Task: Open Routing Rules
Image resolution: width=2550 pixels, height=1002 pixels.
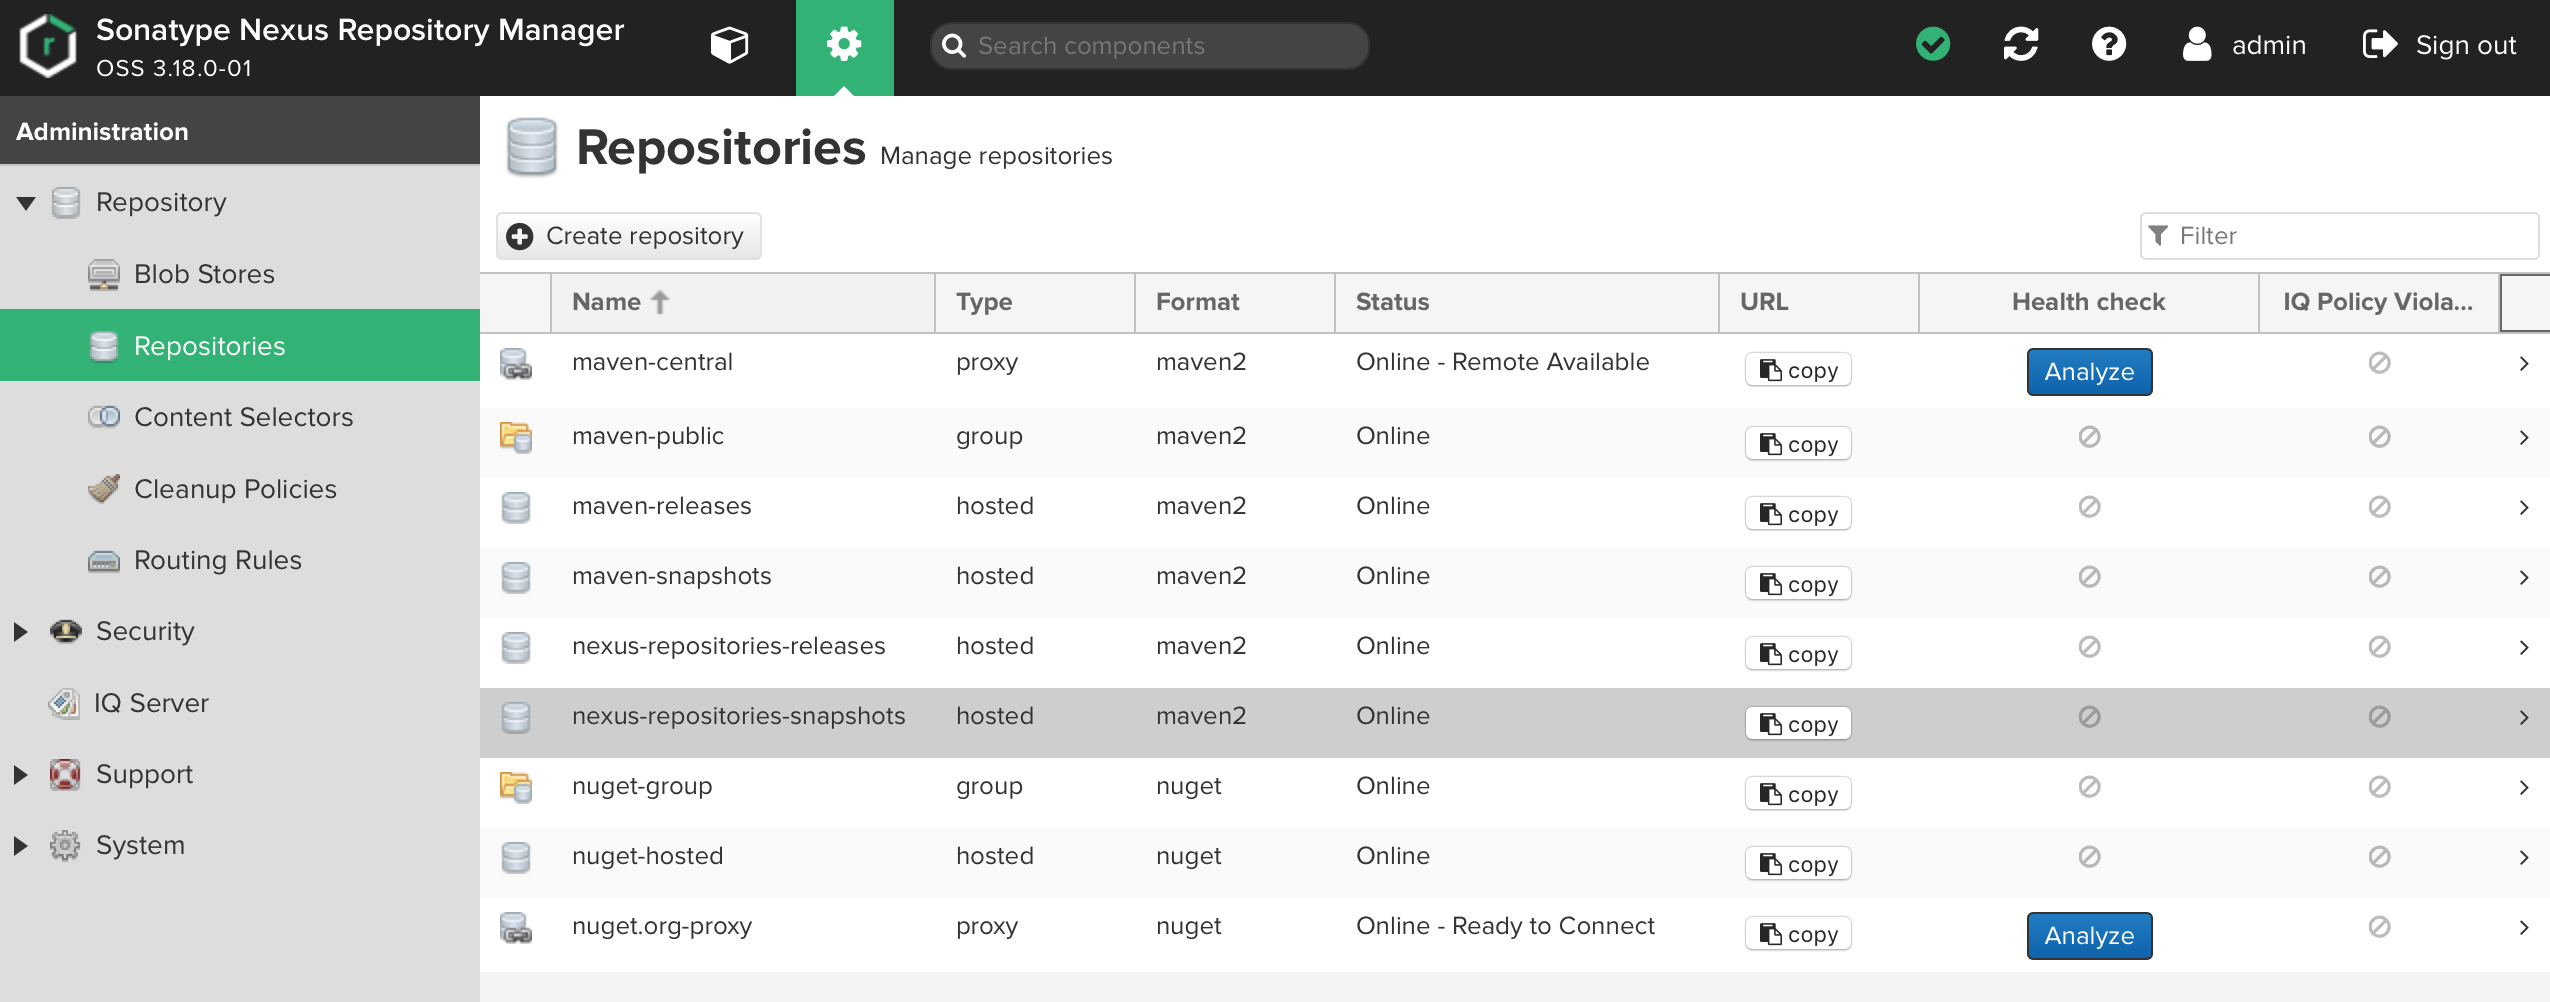Action: click(x=240, y=560)
